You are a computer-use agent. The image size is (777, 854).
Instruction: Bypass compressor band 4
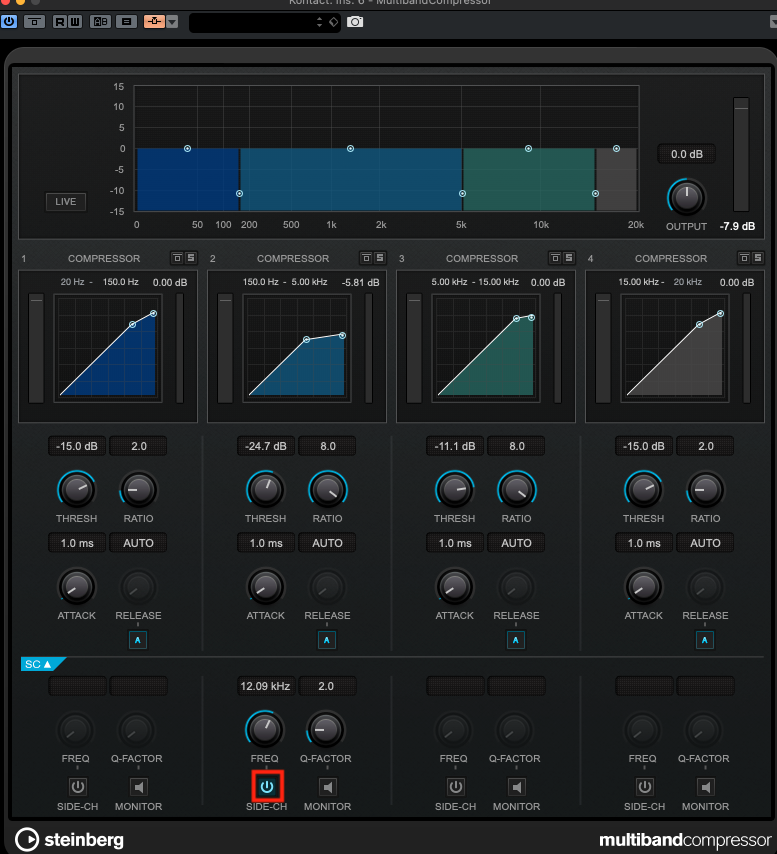tap(744, 258)
